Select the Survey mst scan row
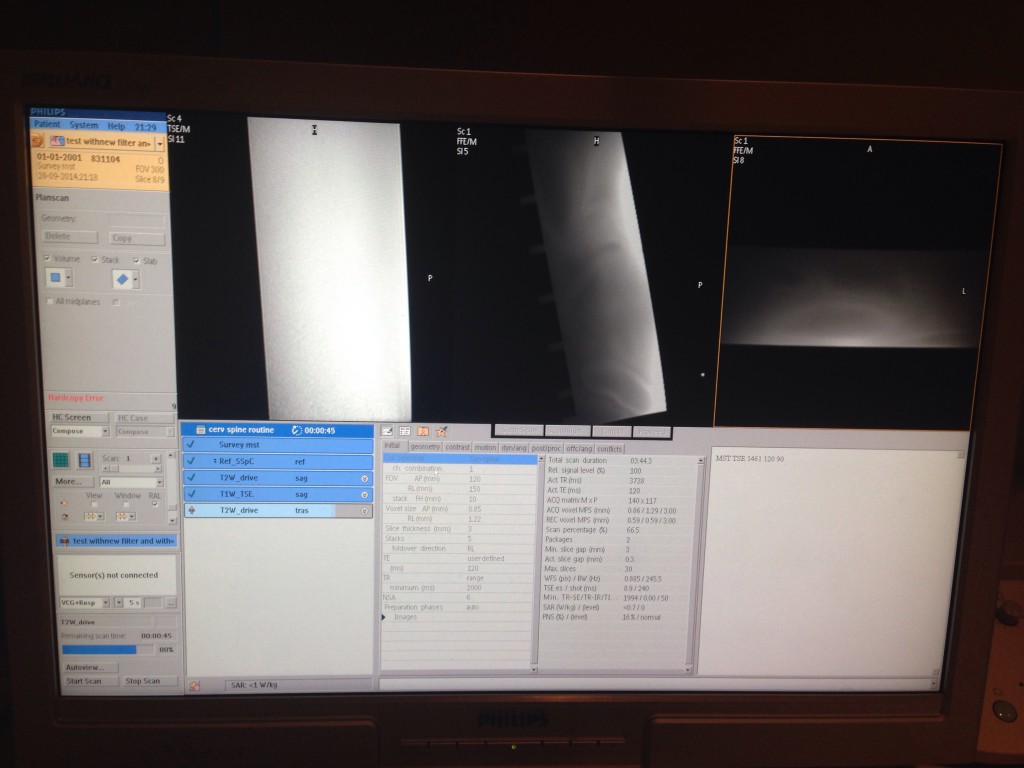This screenshot has width=1024, height=768. pos(278,445)
